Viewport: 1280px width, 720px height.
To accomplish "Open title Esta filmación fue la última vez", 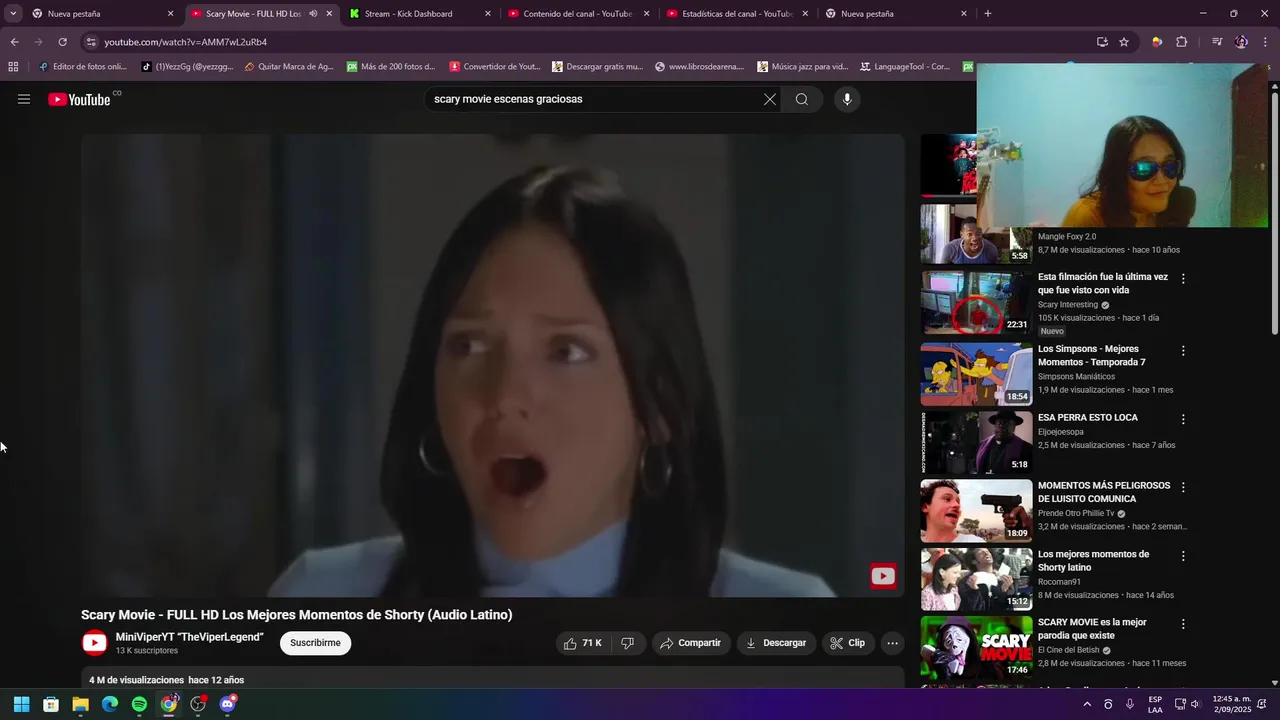I will [x=1102, y=284].
